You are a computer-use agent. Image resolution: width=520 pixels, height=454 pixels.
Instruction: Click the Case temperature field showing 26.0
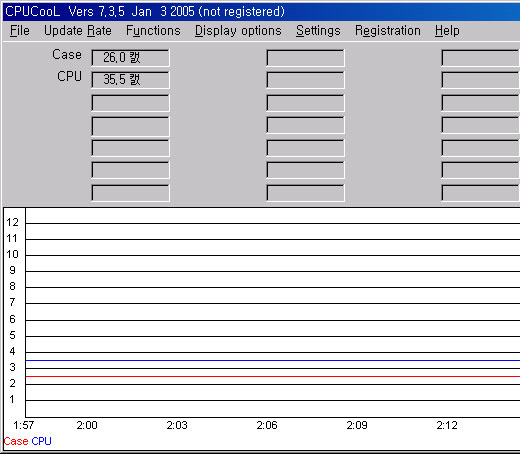click(x=130, y=58)
